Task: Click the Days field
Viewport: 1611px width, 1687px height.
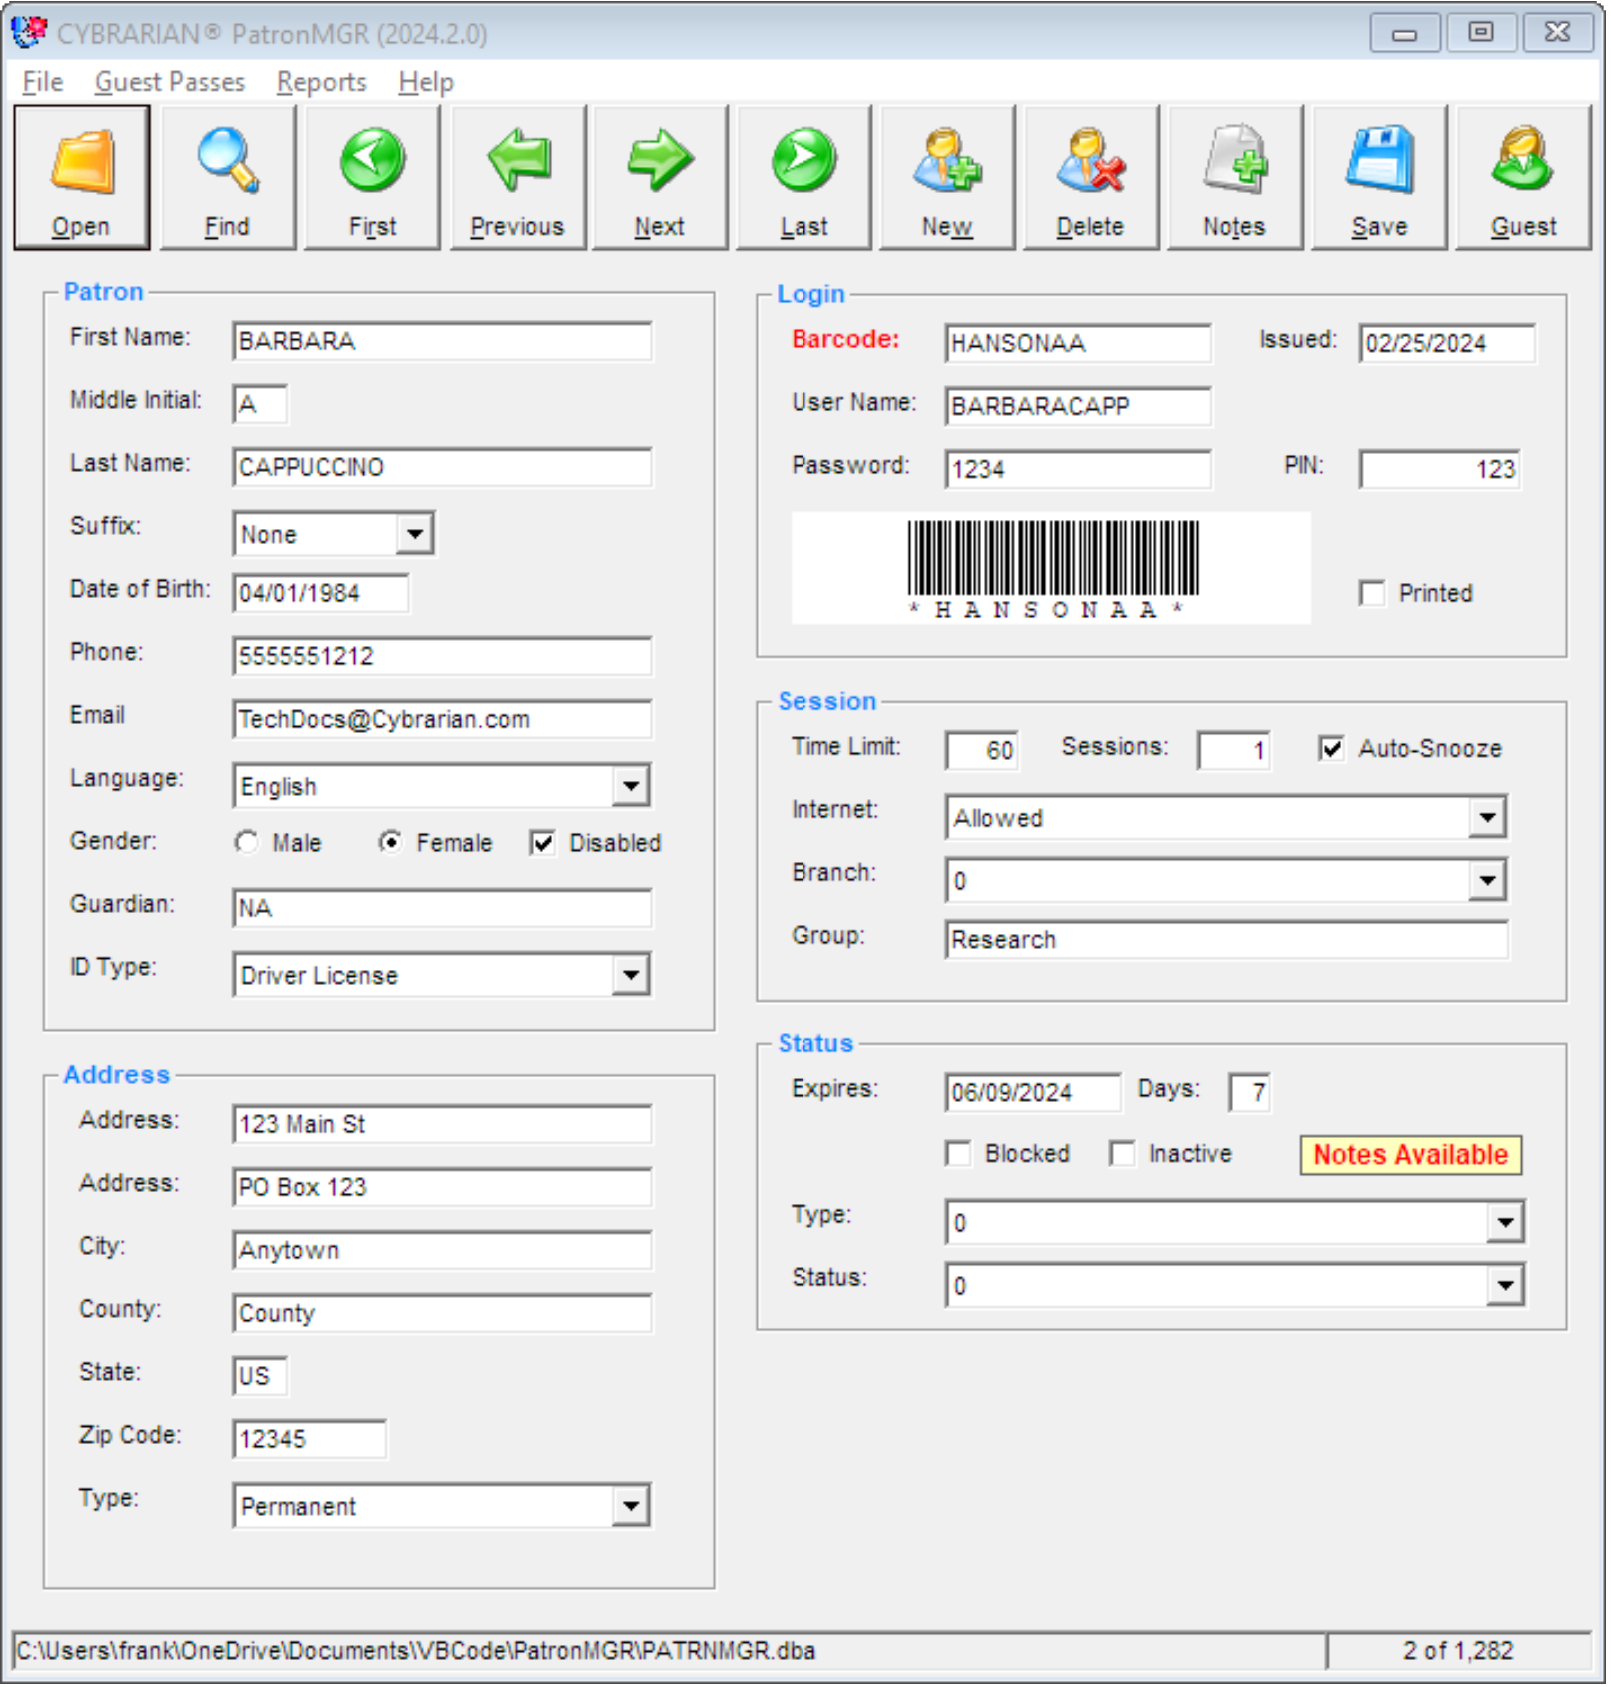Action: pos(1251,1093)
